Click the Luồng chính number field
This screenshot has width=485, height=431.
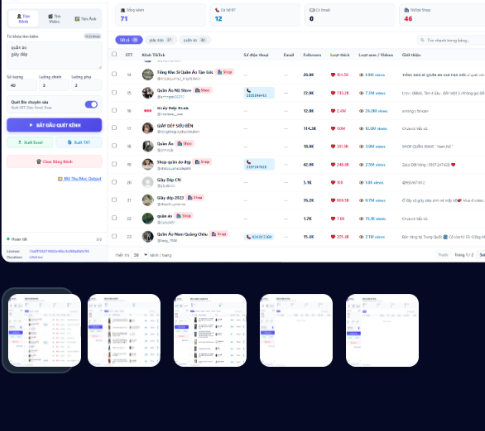[x=54, y=85]
